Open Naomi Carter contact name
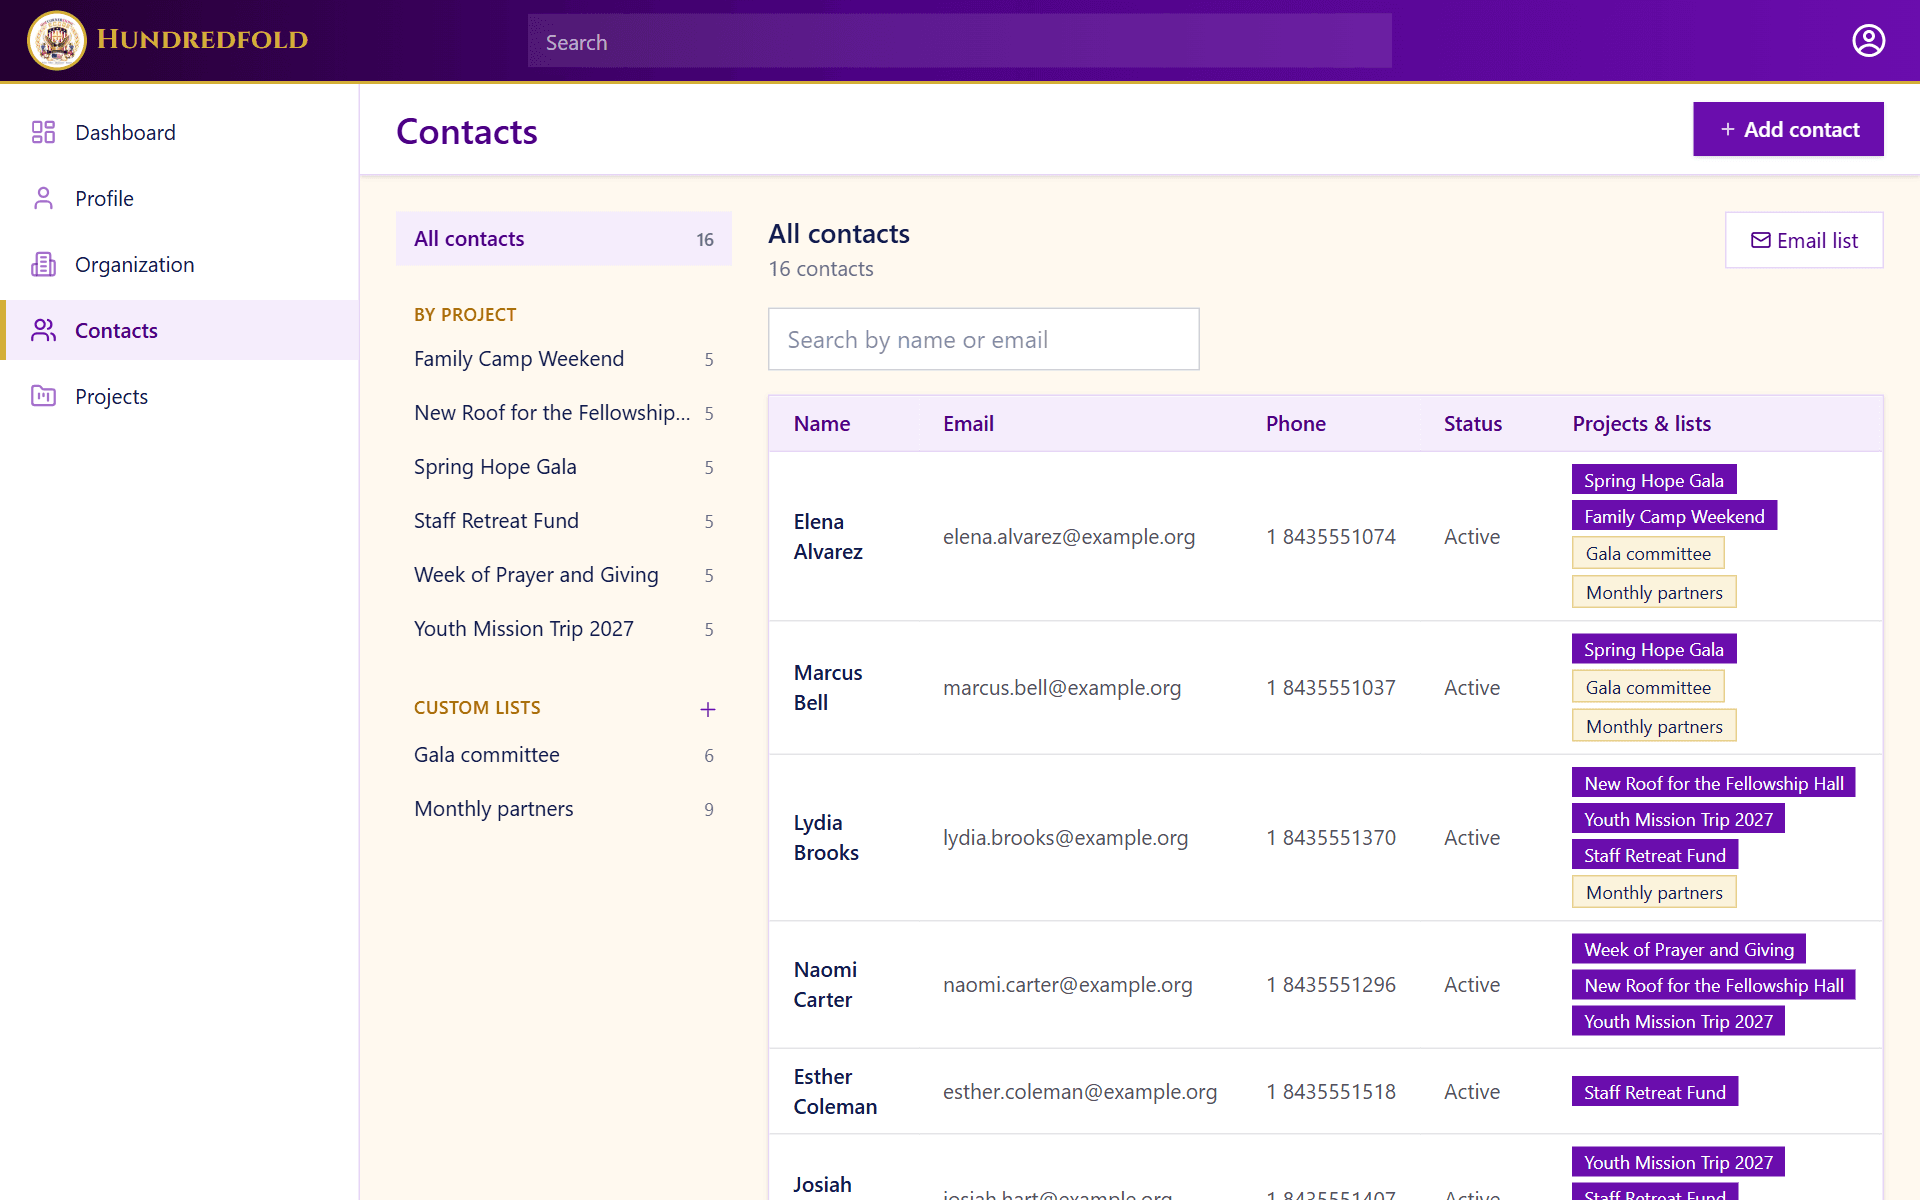 pos(825,984)
